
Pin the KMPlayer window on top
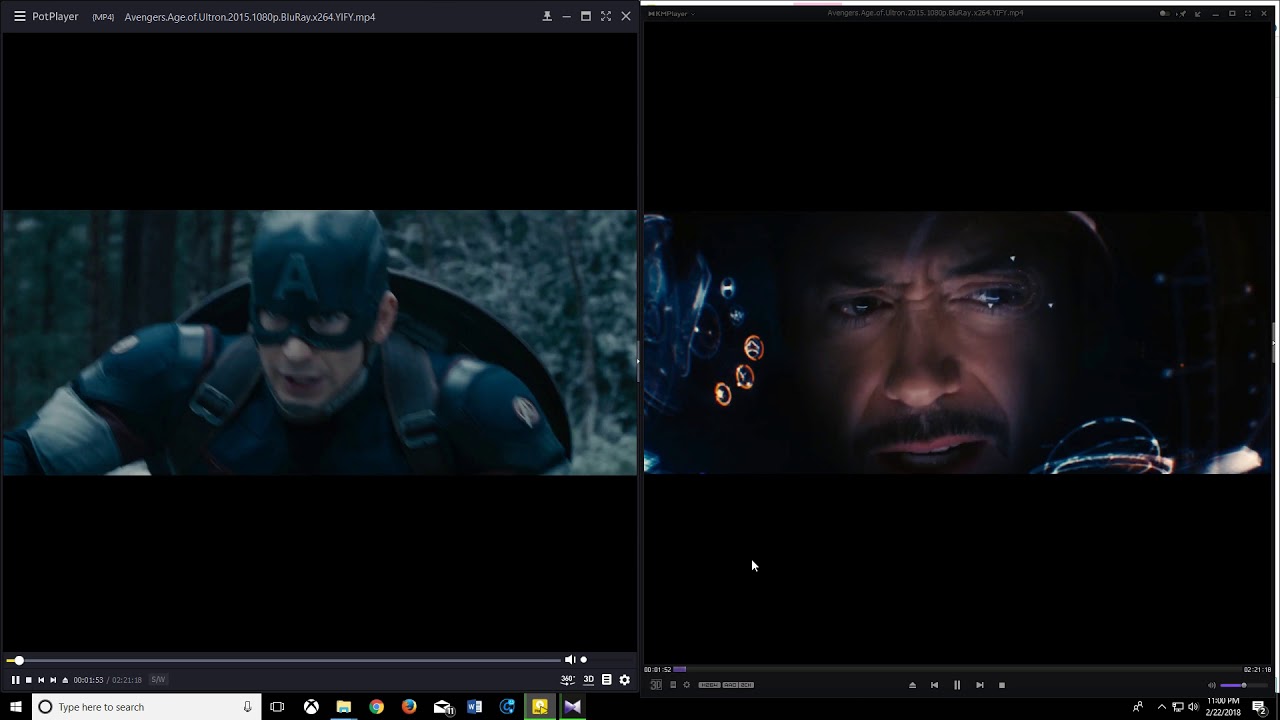pos(1181,14)
